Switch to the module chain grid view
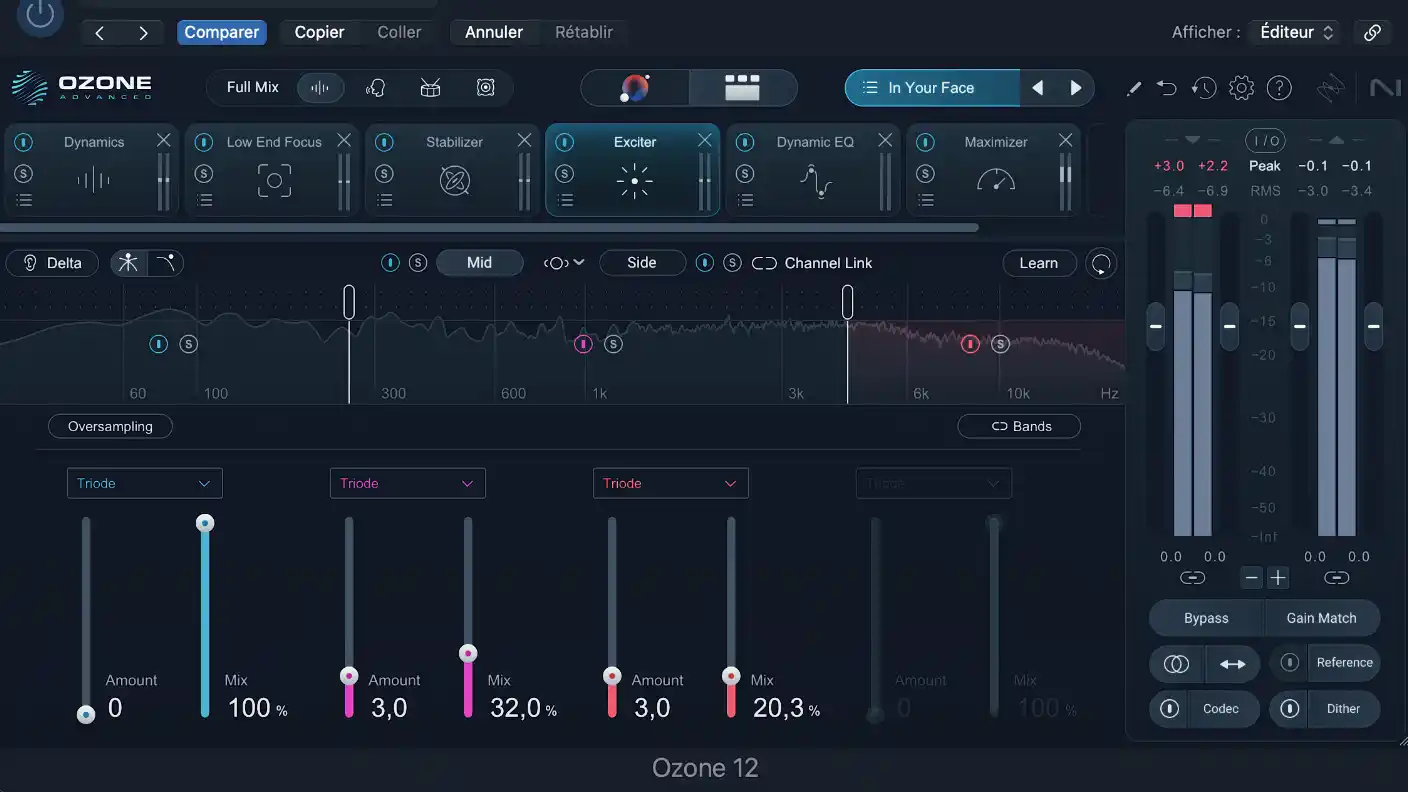Image resolution: width=1408 pixels, height=792 pixels. [742, 88]
